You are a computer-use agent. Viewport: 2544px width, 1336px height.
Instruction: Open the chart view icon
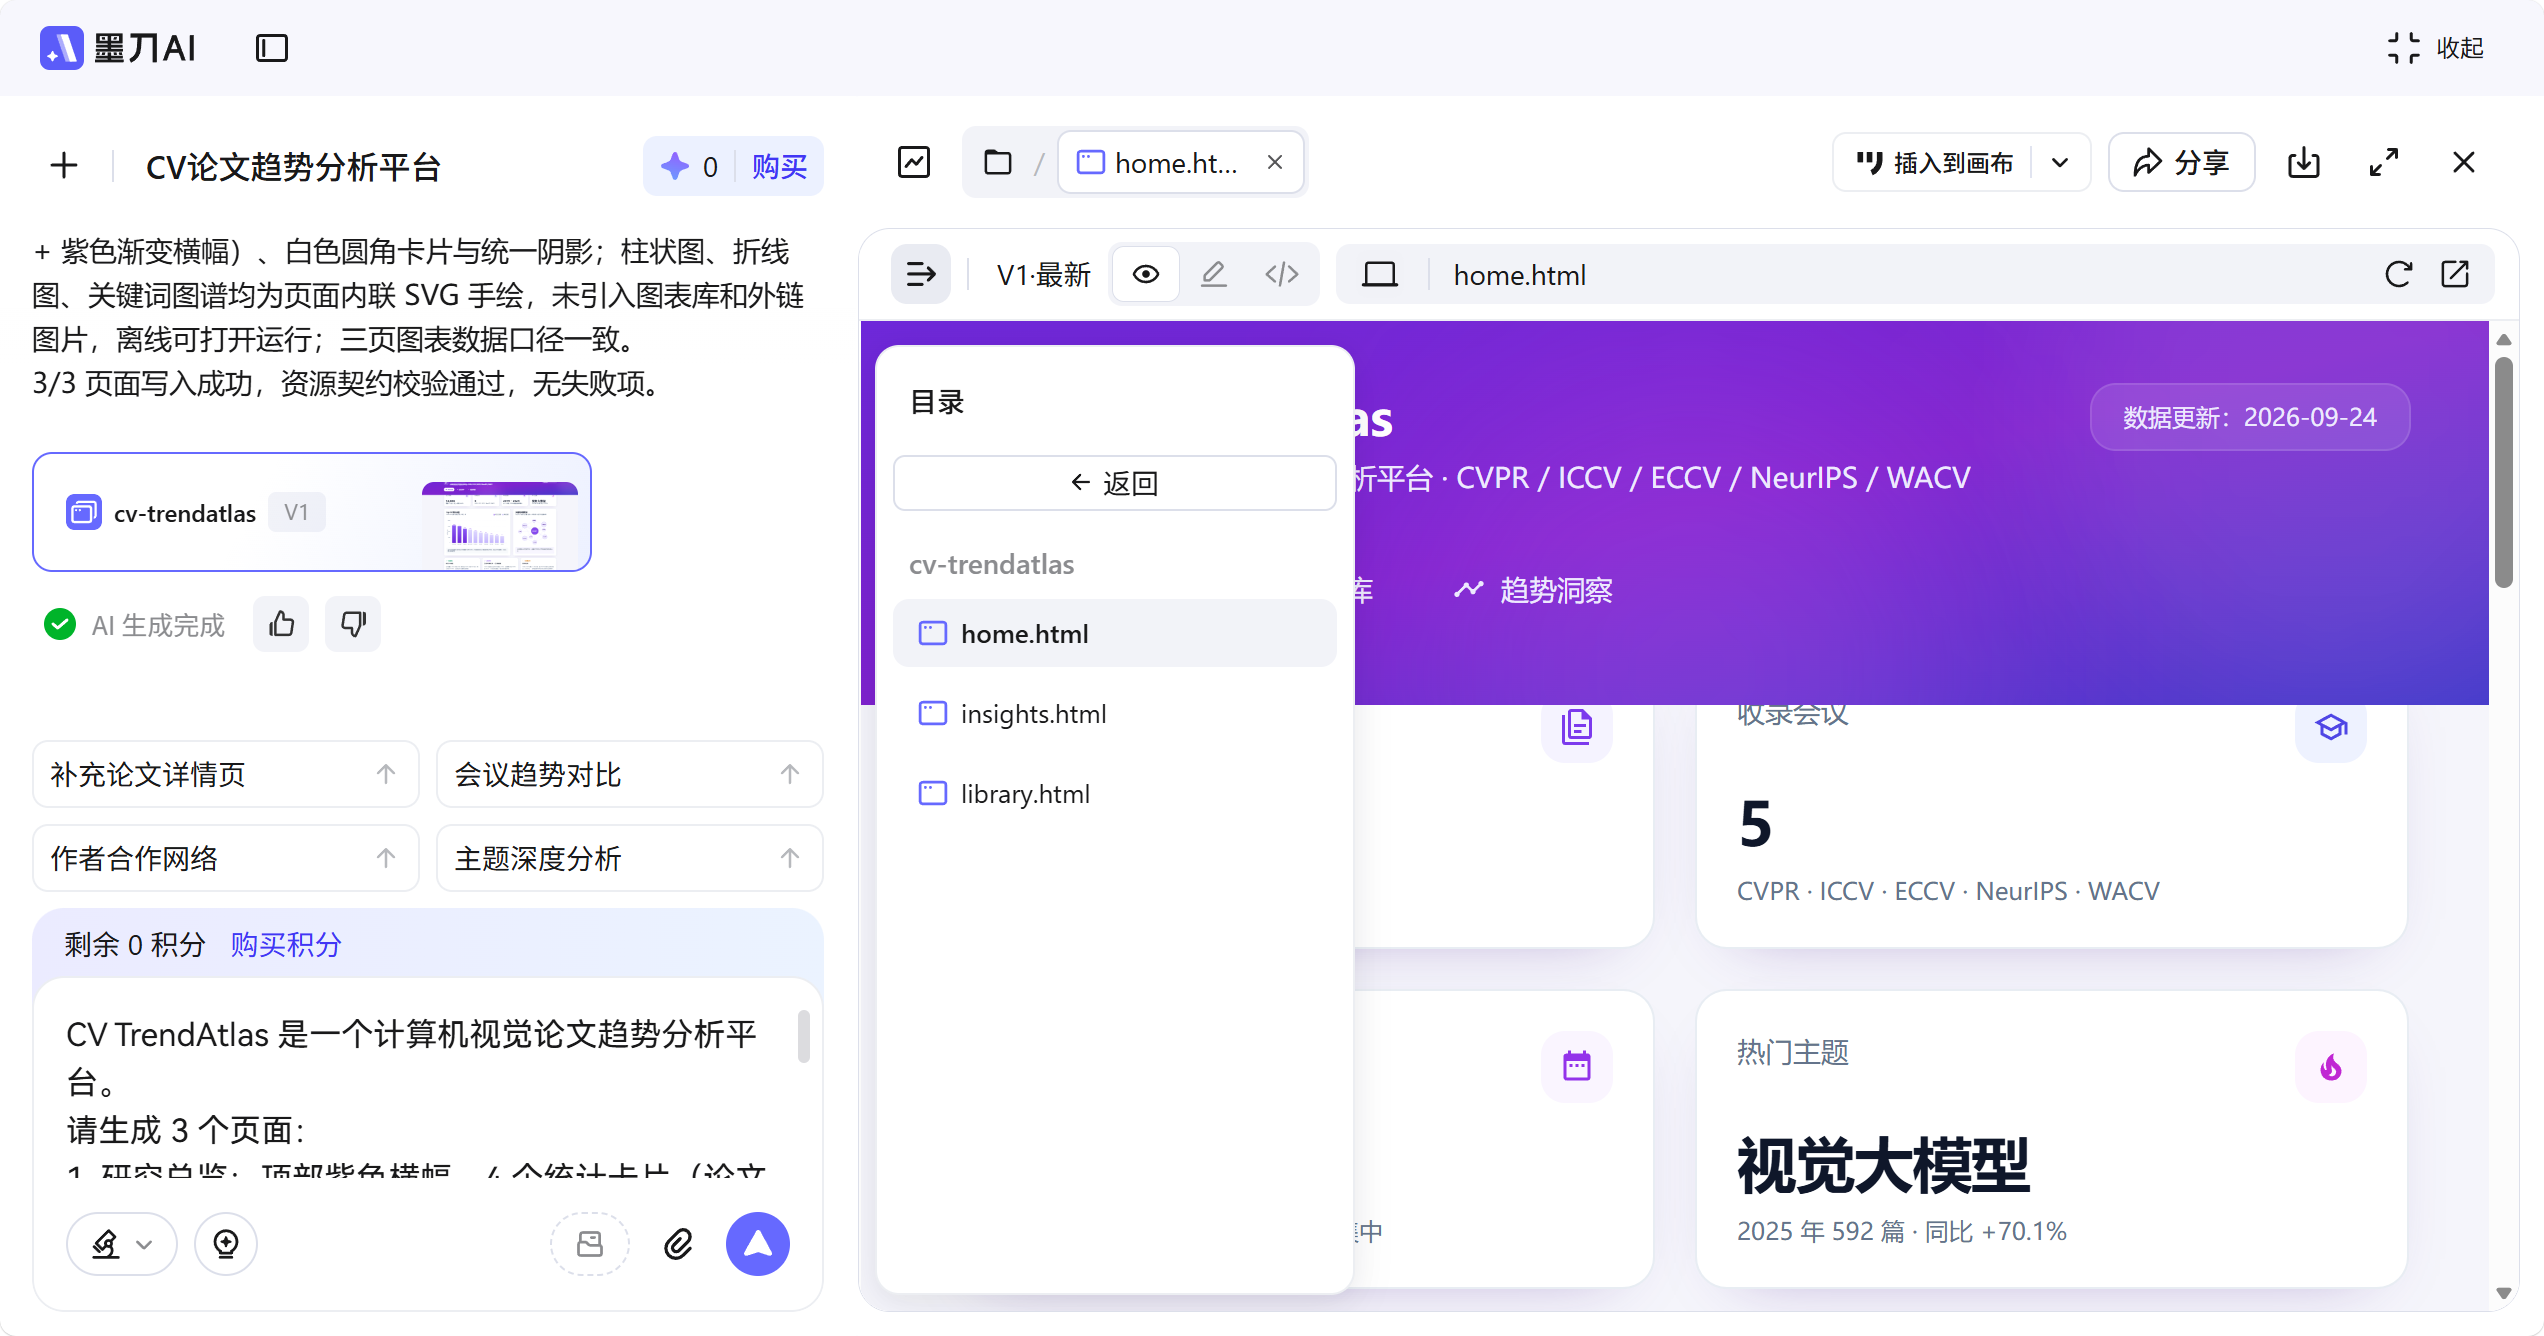point(914,162)
